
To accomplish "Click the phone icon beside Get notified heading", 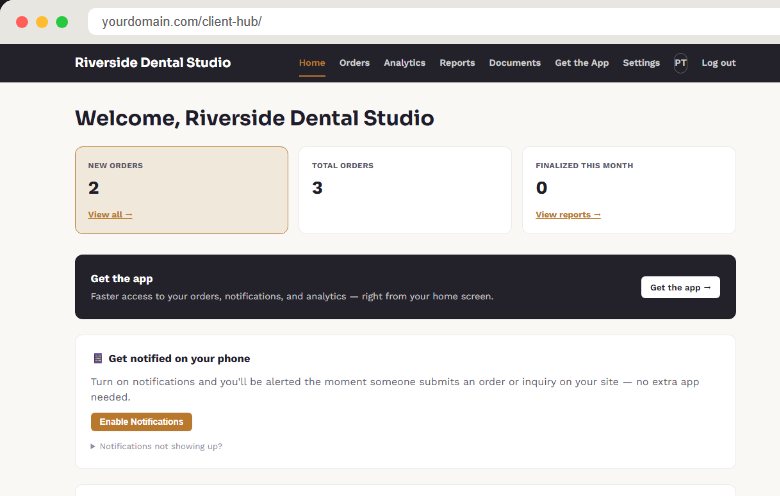I will [x=98, y=358].
